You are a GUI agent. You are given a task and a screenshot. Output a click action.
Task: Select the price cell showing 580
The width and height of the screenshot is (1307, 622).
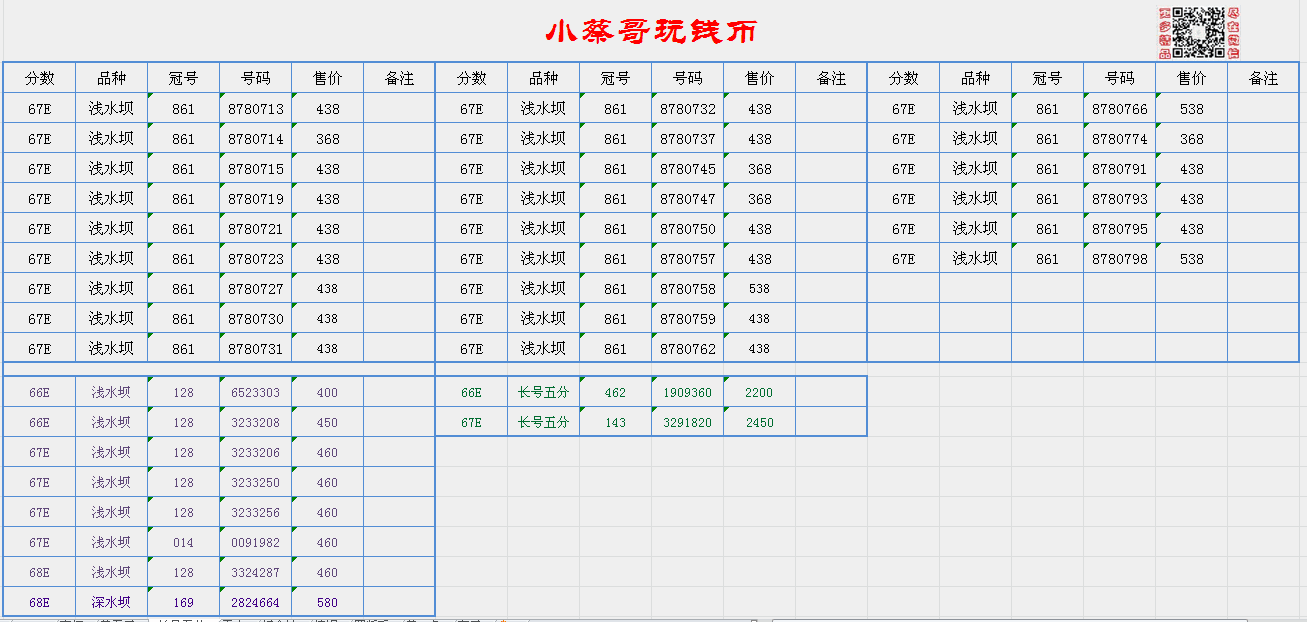tap(327, 603)
